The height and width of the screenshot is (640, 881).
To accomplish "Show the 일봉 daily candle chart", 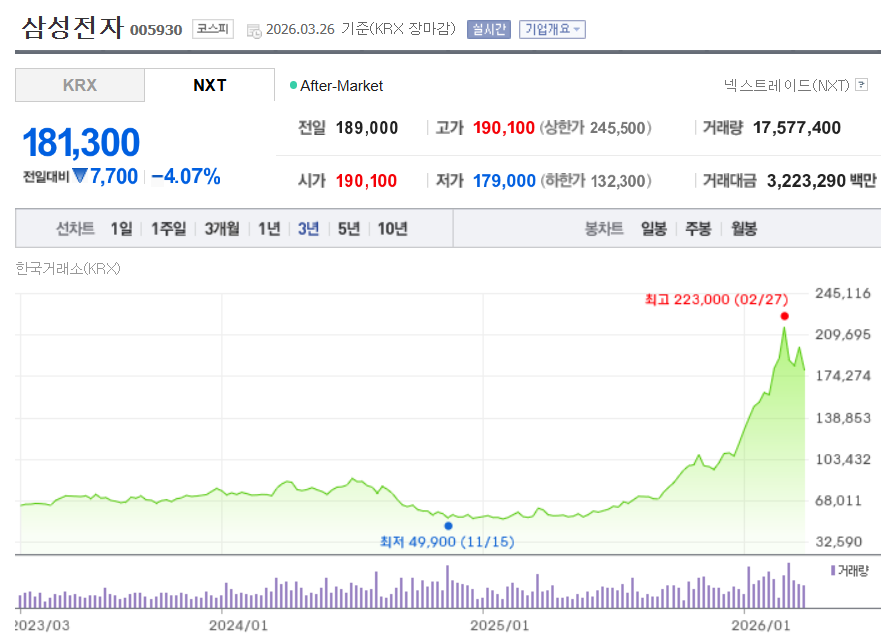I will (x=654, y=229).
